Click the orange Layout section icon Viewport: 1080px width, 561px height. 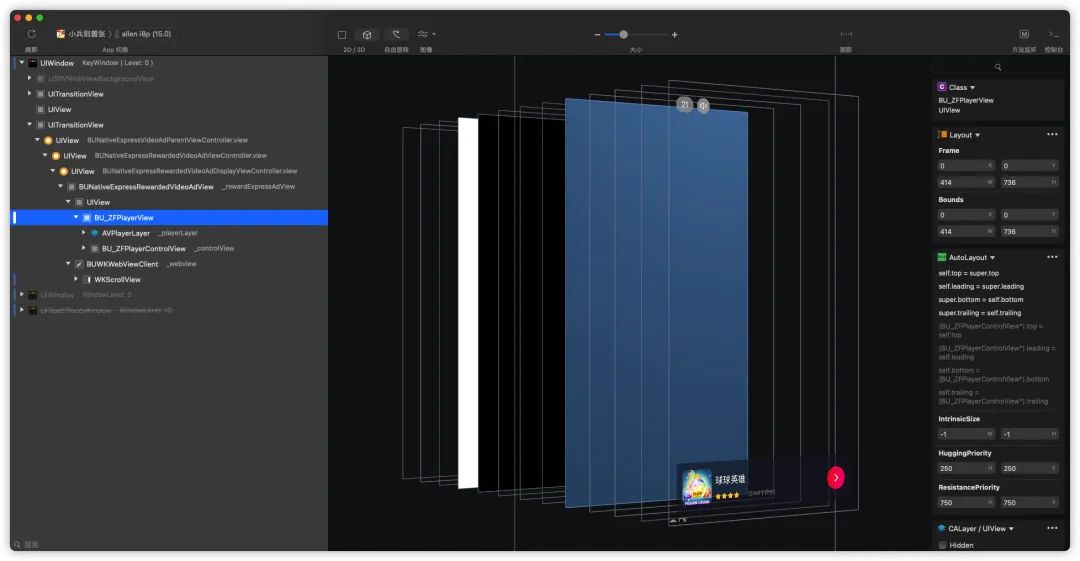(x=942, y=134)
